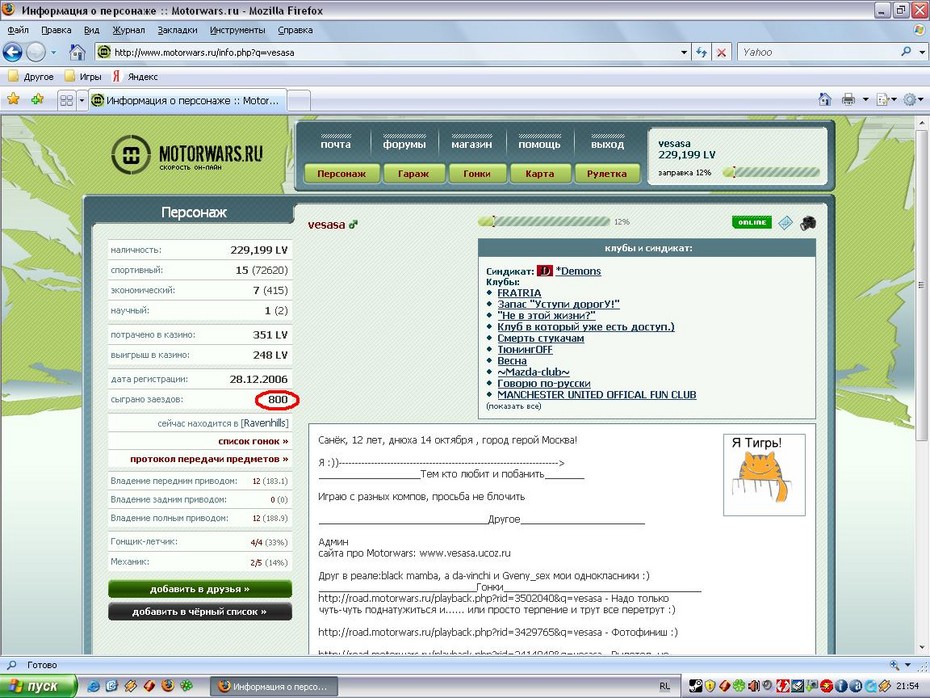
Task: Open the Игры bookmarks folder
Action: [x=83, y=77]
